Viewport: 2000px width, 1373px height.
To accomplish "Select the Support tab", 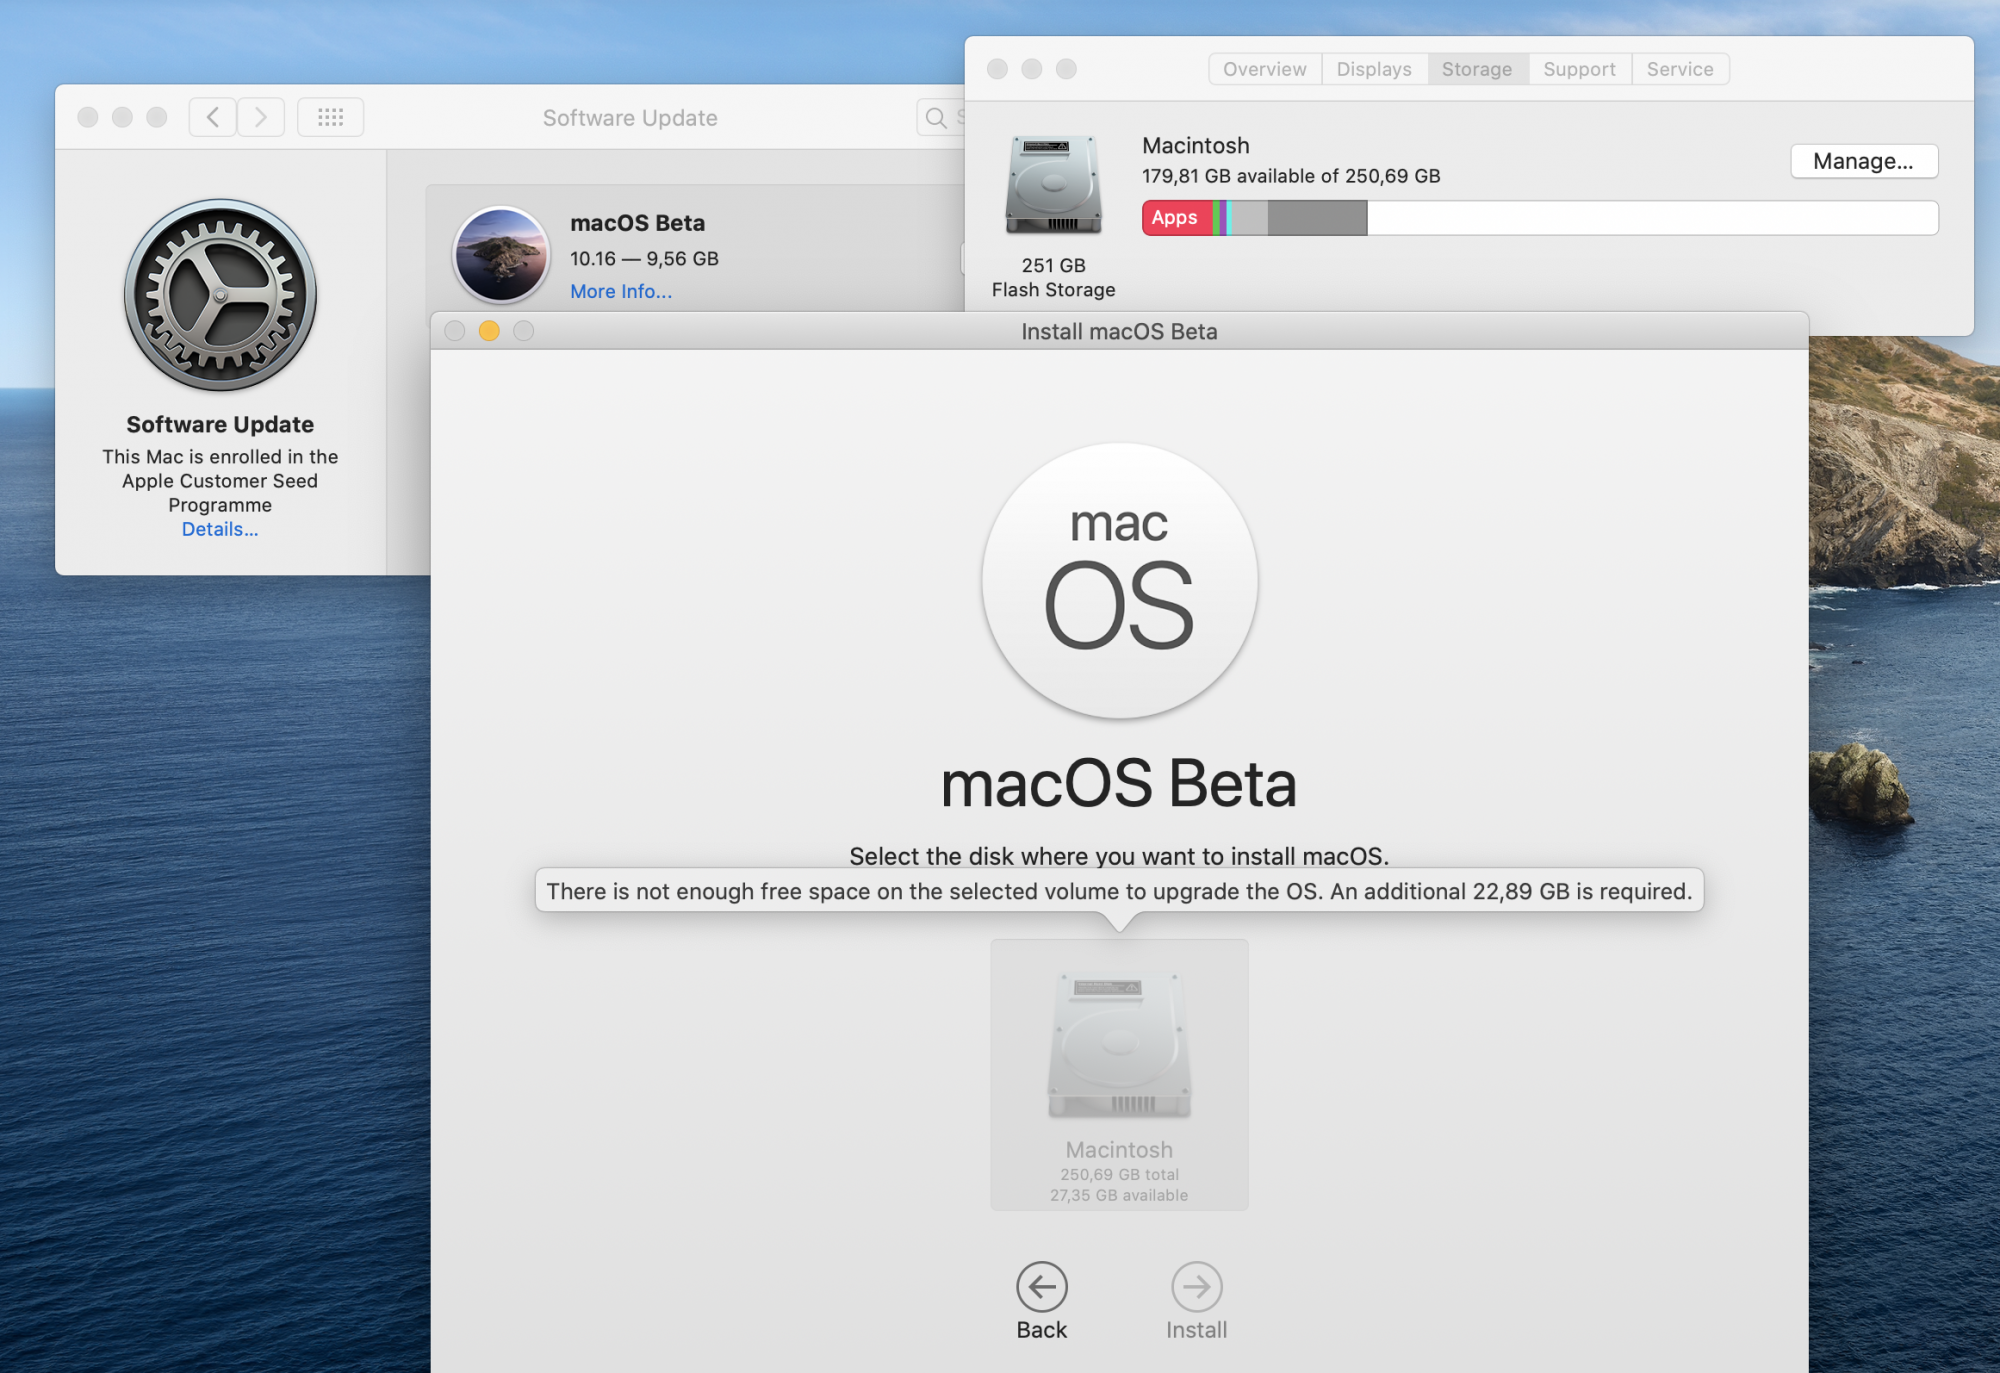I will 1578,69.
